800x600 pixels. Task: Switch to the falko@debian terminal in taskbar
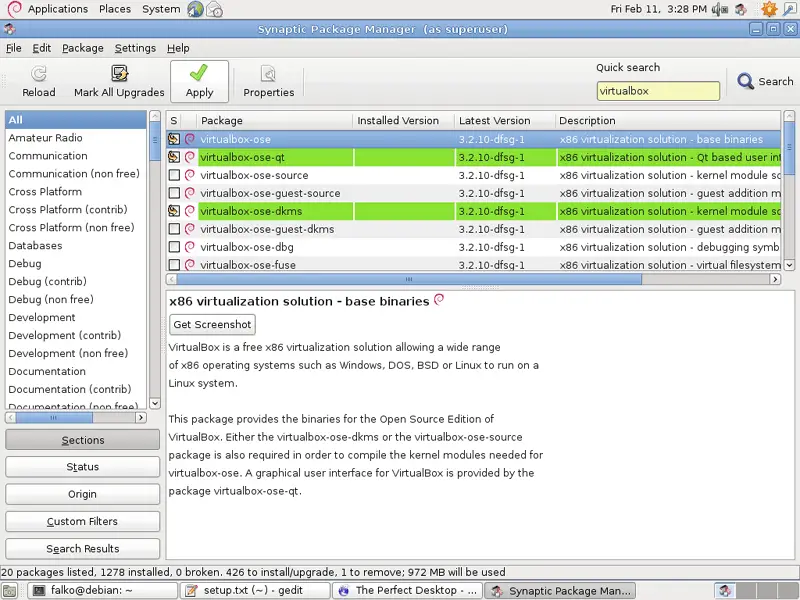(103, 590)
